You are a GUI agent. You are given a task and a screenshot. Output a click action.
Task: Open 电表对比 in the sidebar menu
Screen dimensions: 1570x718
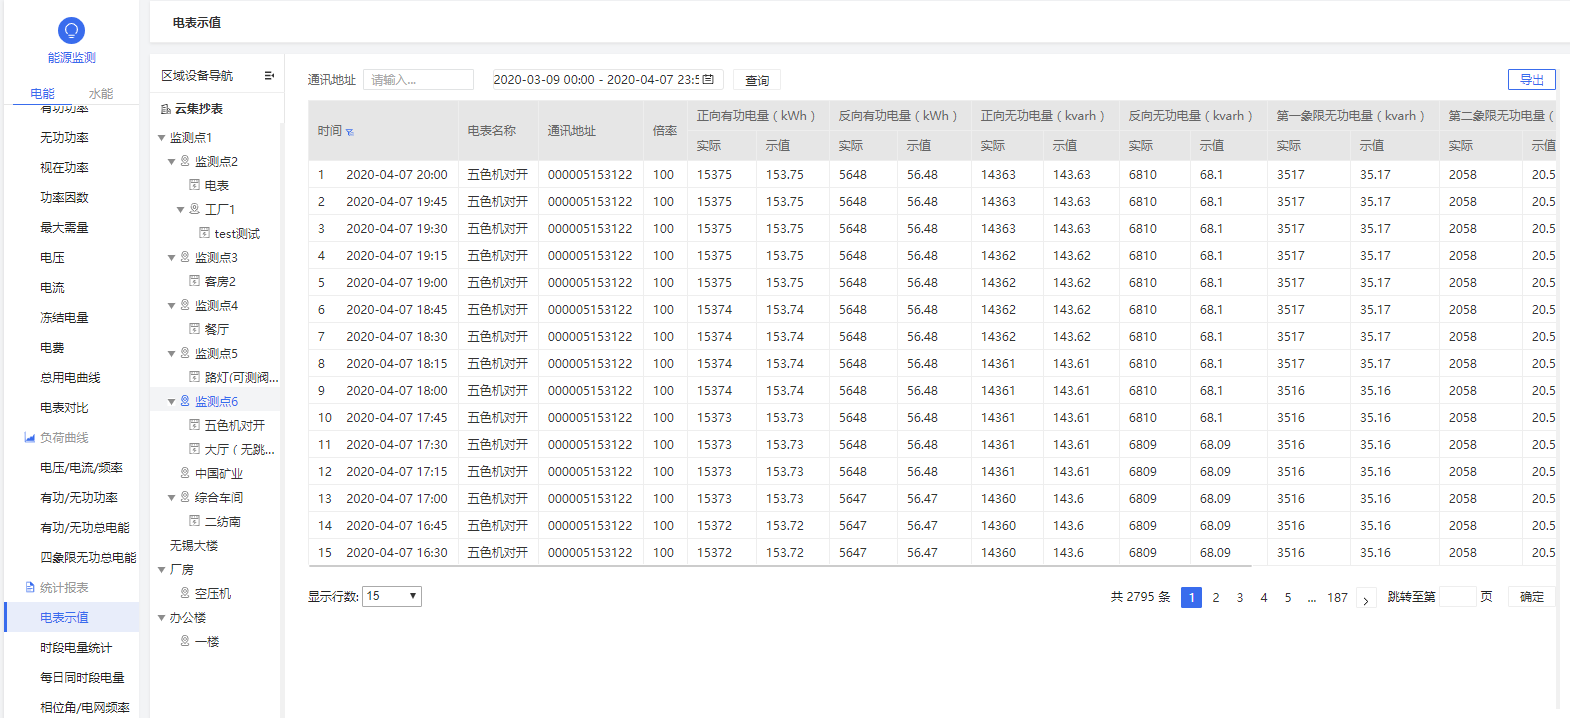pyautogui.click(x=64, y=408)
